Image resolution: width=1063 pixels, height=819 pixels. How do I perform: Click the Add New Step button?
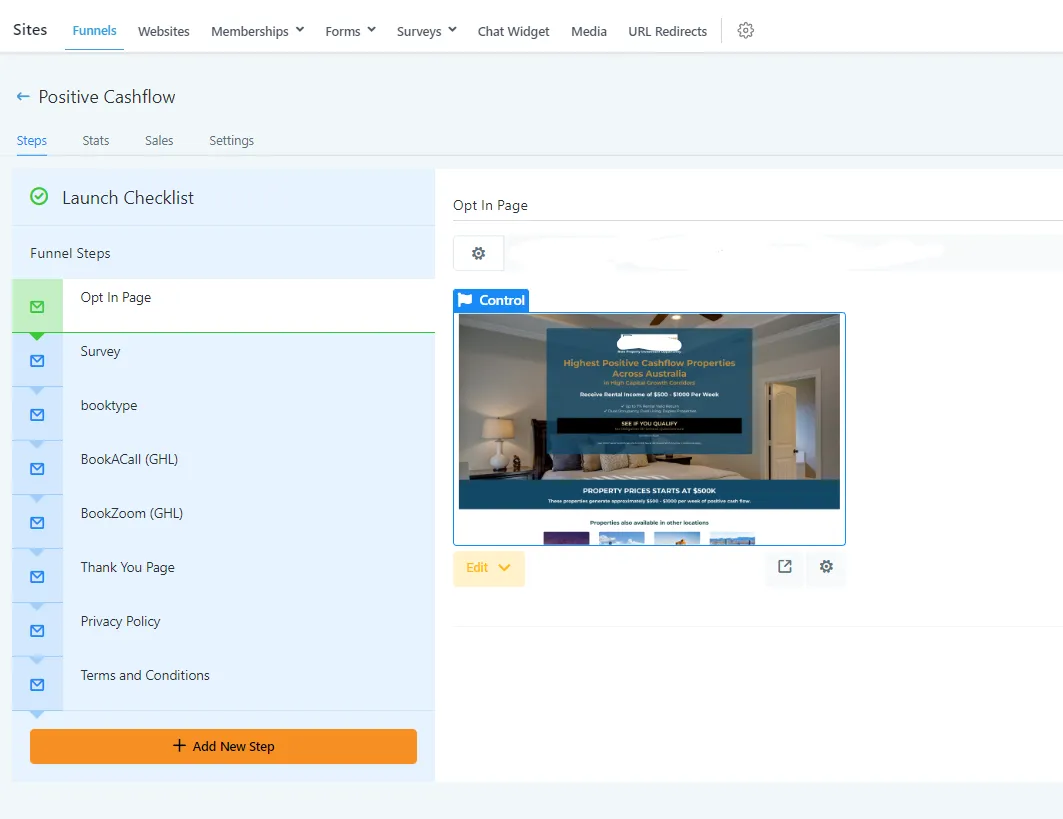(223, 746)
